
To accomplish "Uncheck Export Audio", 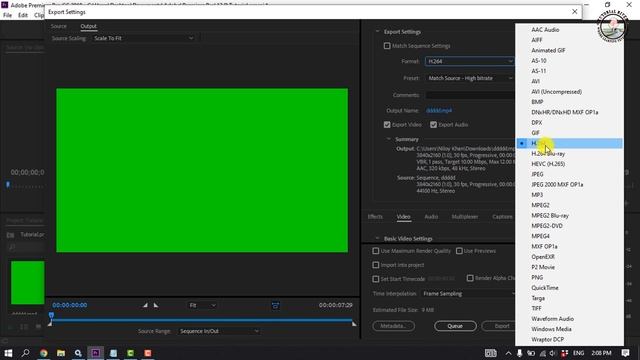I will (433, 124).
